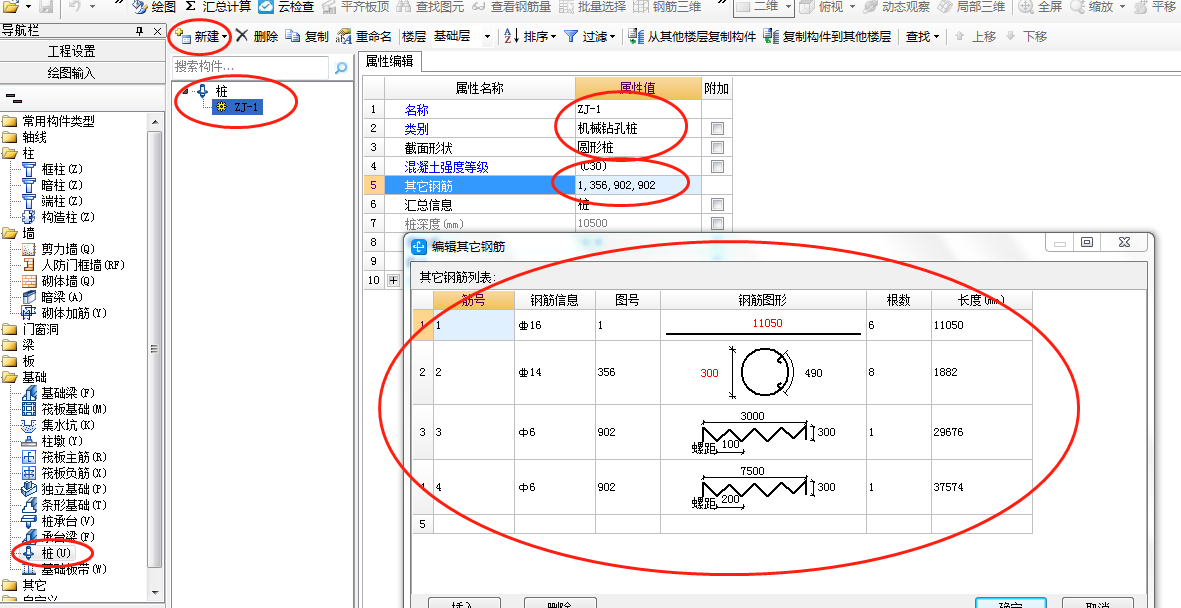The height and width of the screenshot is (608, 1181).
Task: Select ZJ-1 component in the pile list
Action: click(238, 107)
